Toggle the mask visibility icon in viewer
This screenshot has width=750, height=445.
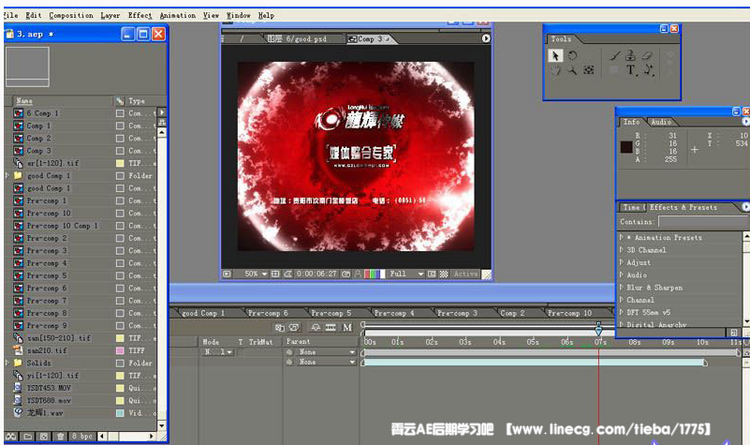[x=287, y=274]
